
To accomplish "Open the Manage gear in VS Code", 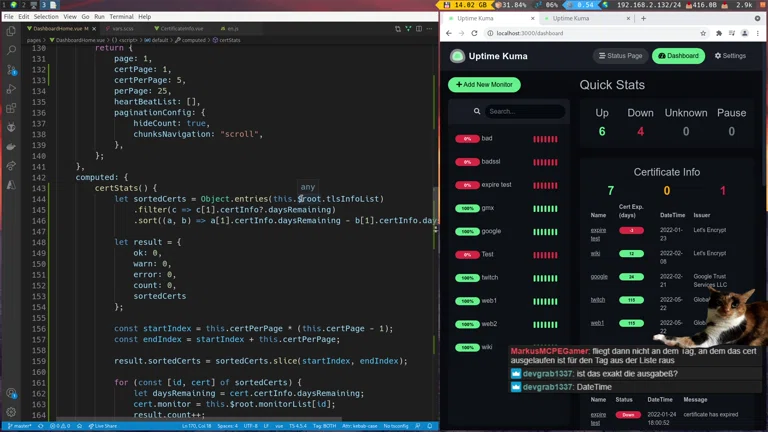I will tap(11, 412).
